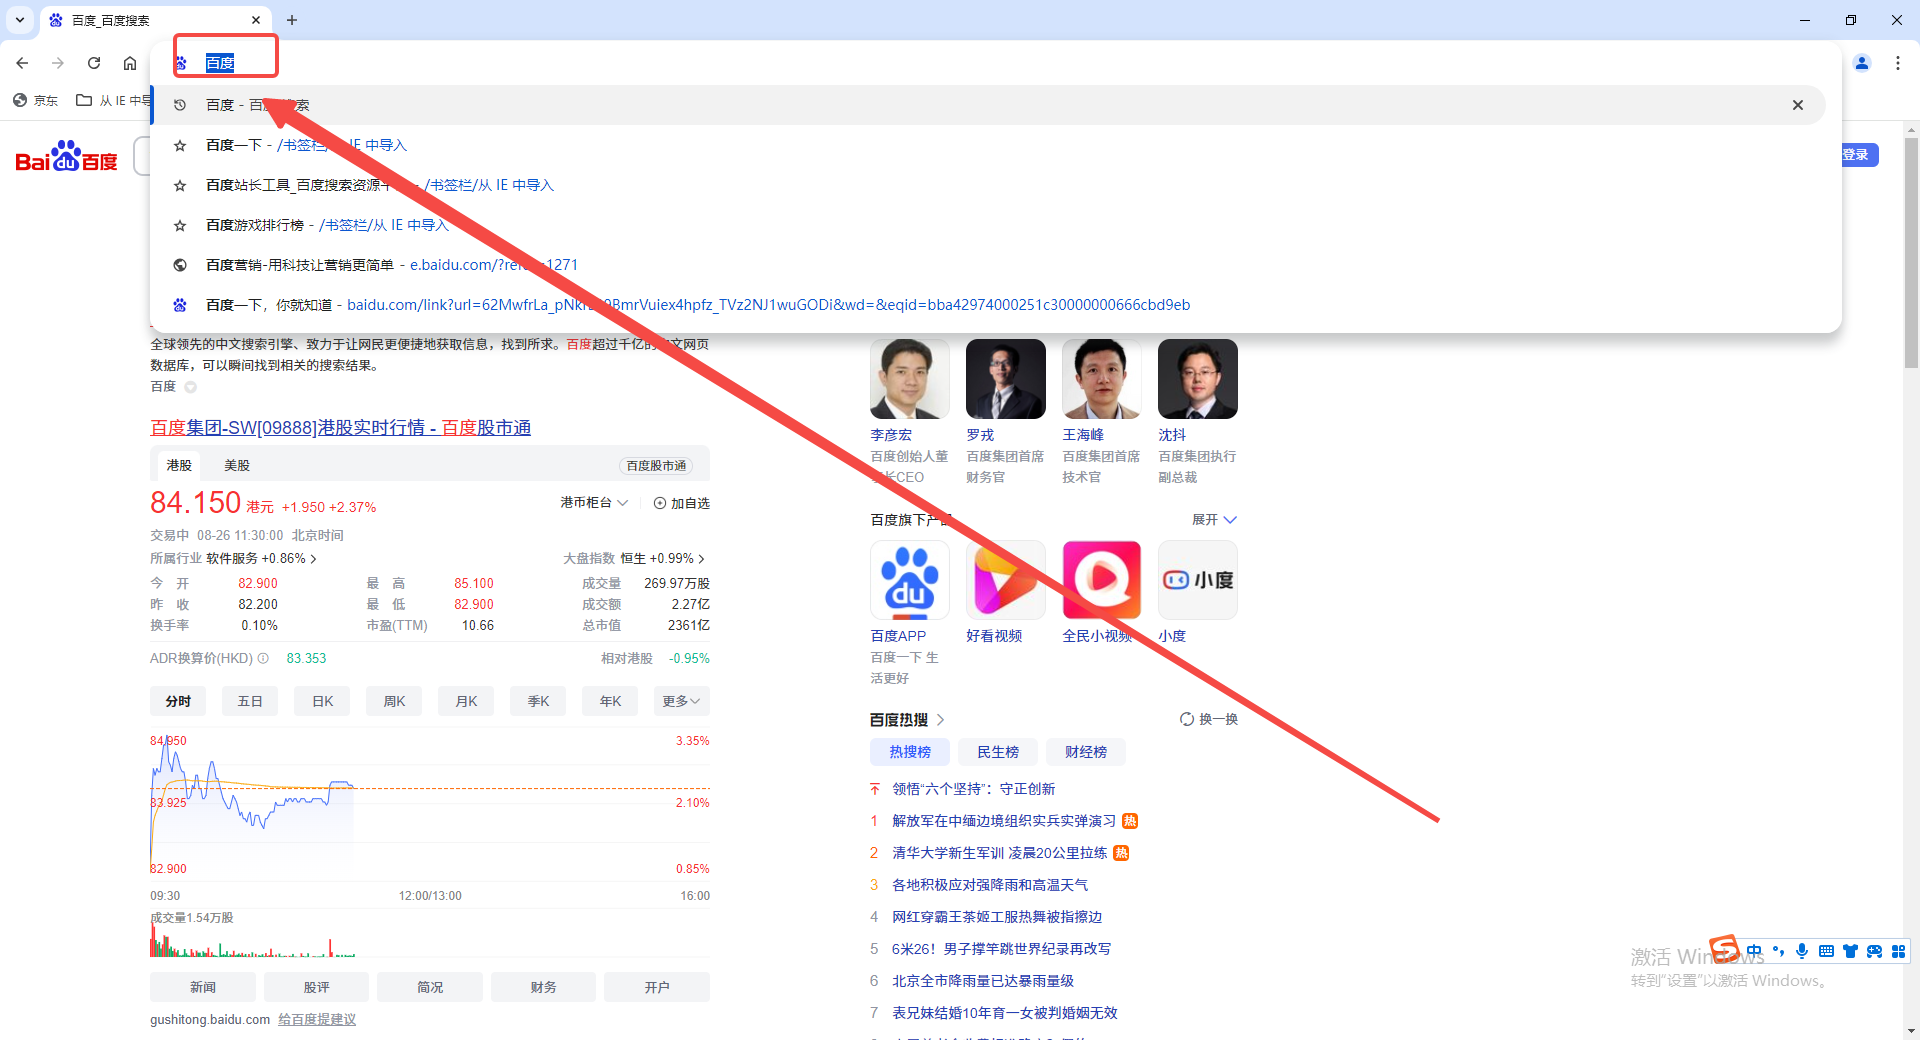Click the Baidu logo

coord(67,157)
